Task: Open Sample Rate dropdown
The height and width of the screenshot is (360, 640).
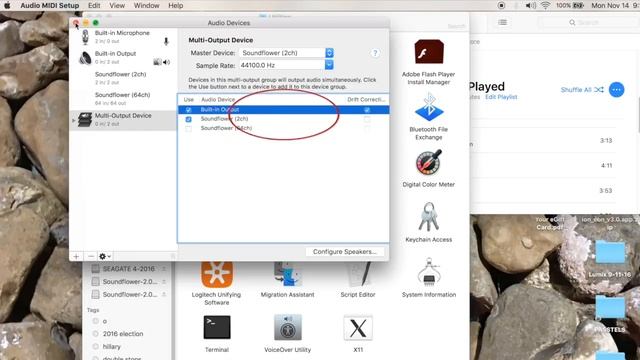Action: pyautogui.click(x=329, y=65)
